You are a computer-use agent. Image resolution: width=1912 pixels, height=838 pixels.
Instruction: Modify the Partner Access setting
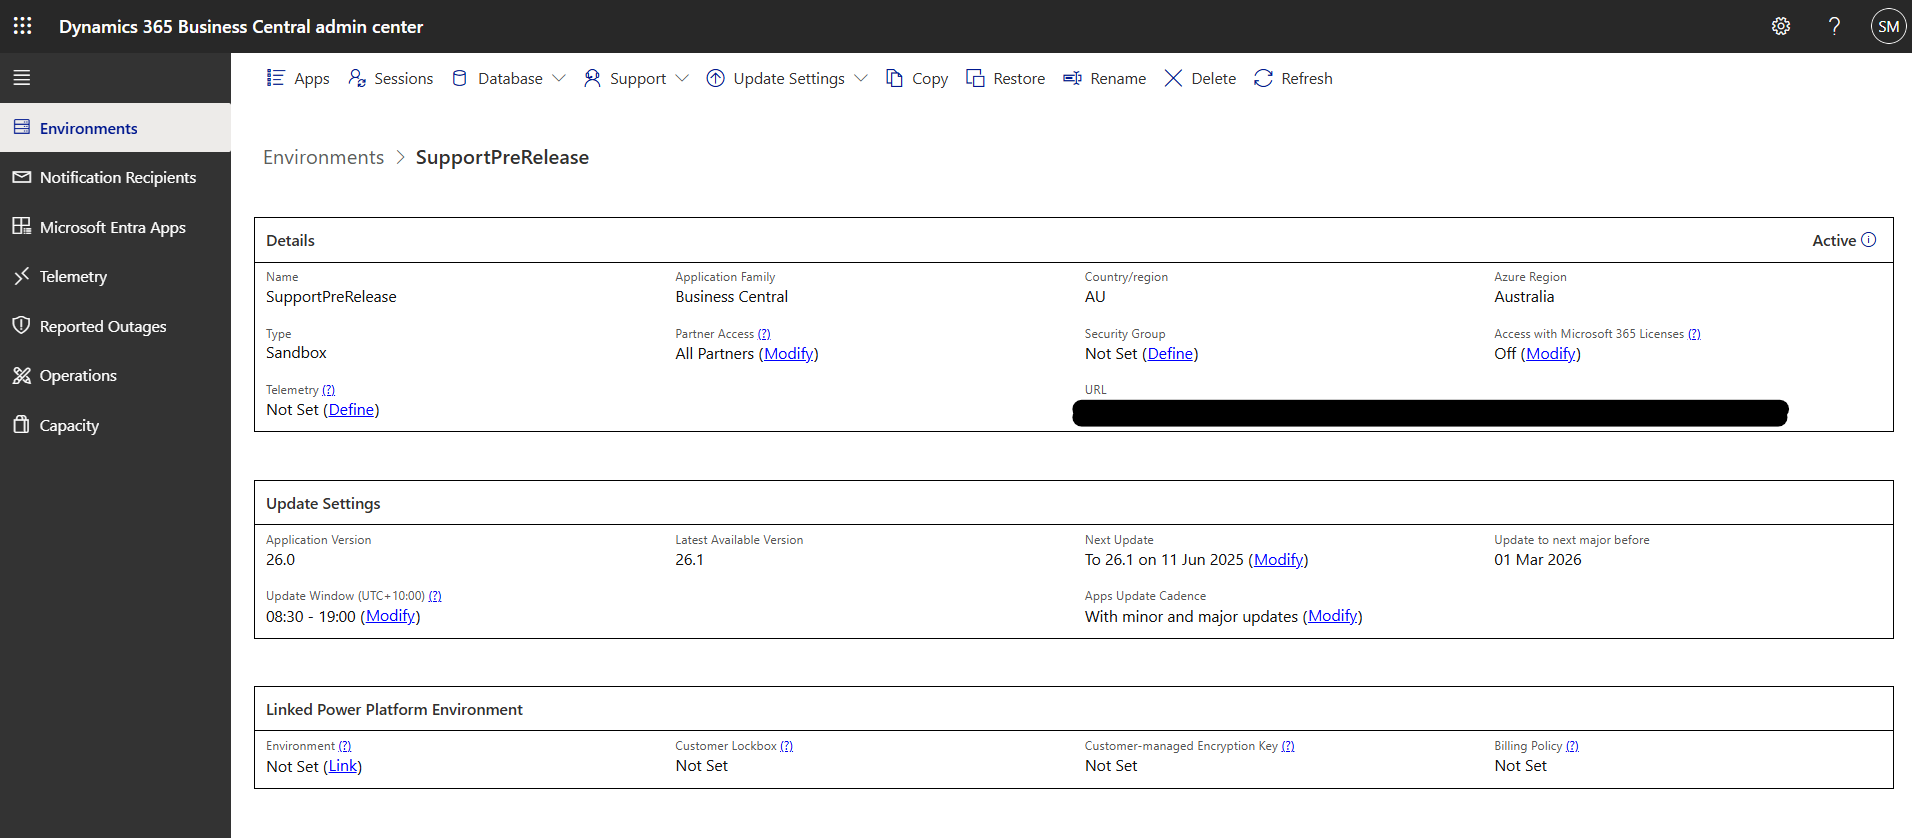point(789,353)
